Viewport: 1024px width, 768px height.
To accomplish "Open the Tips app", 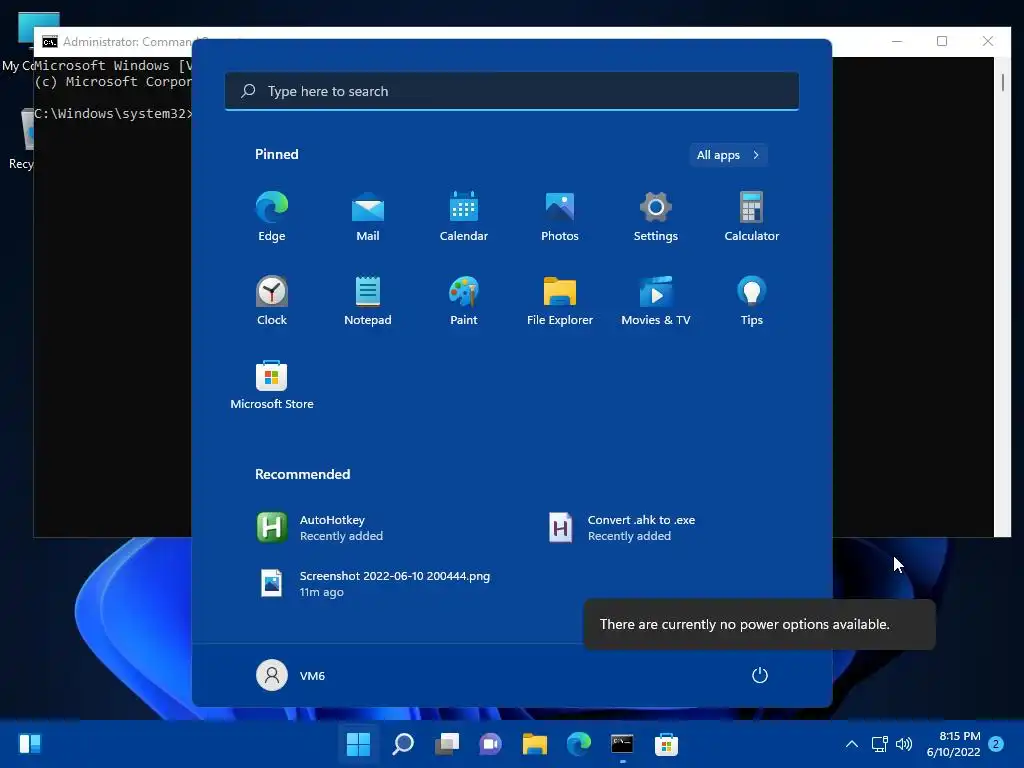I will [x=752, y=301].
